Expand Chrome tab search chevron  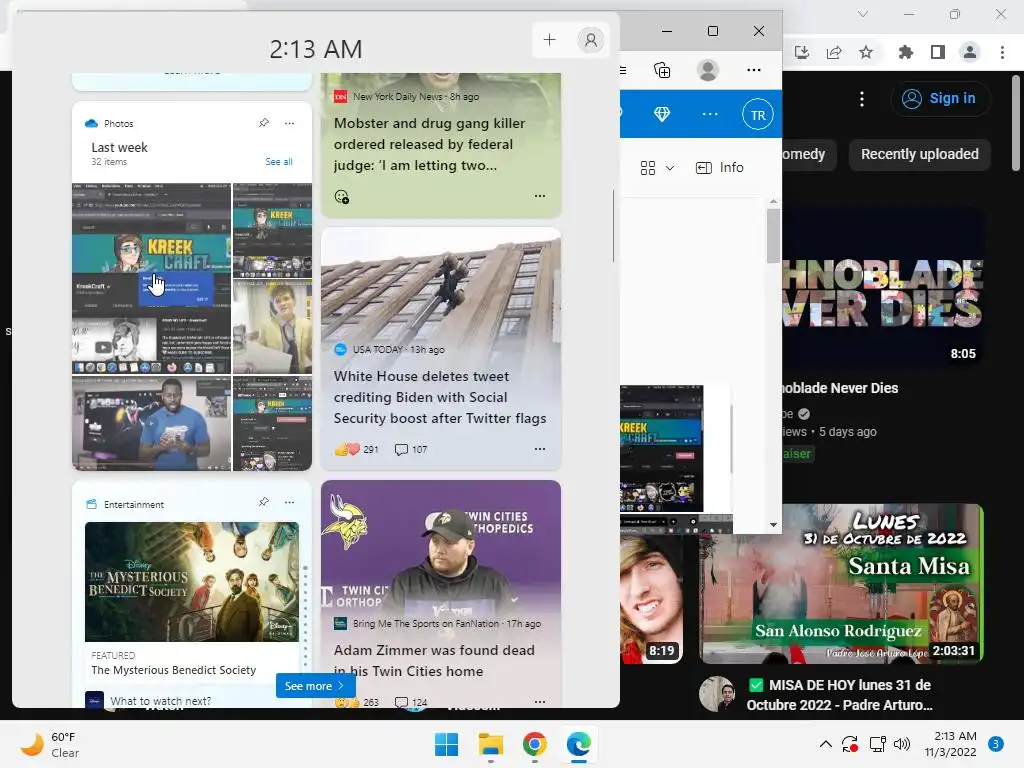[863, 14]
